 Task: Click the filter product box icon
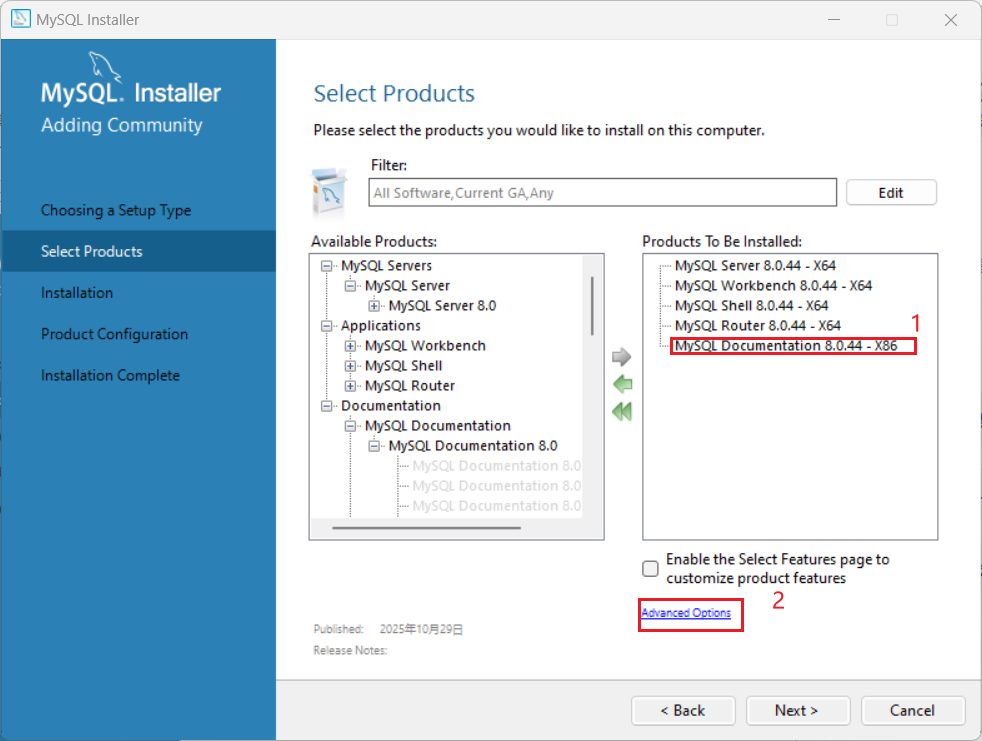point(329,192)
